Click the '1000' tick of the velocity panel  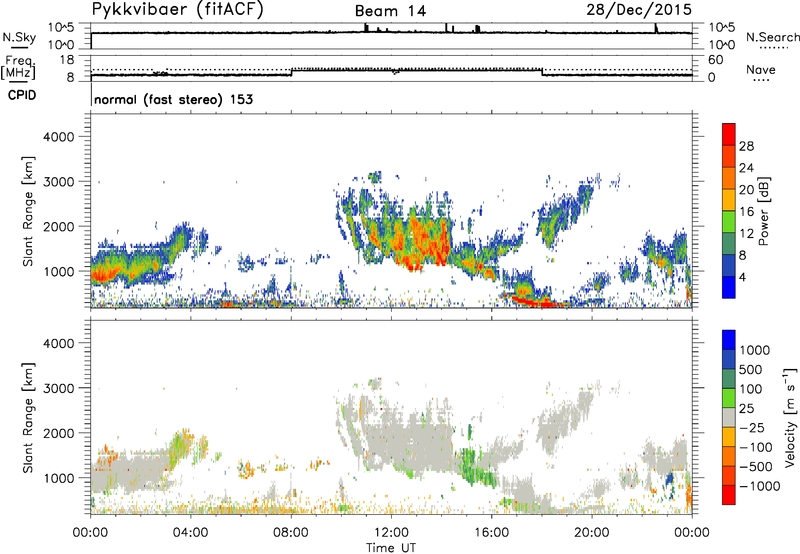coord(58,478)
